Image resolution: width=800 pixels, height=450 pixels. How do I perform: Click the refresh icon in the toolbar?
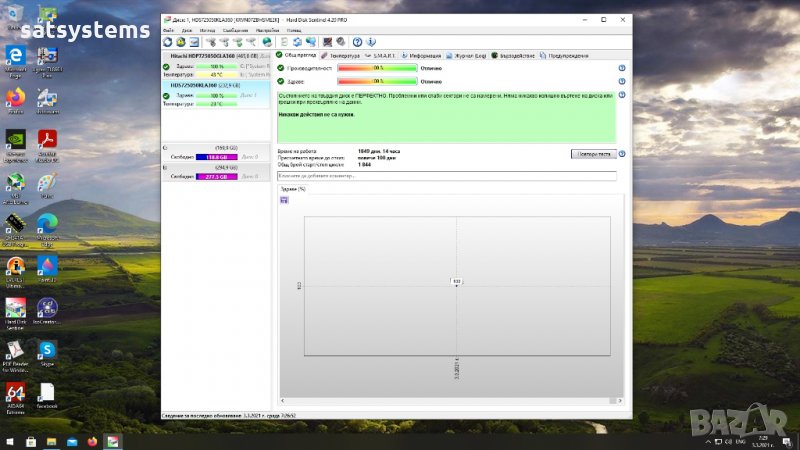coord(168,41)
